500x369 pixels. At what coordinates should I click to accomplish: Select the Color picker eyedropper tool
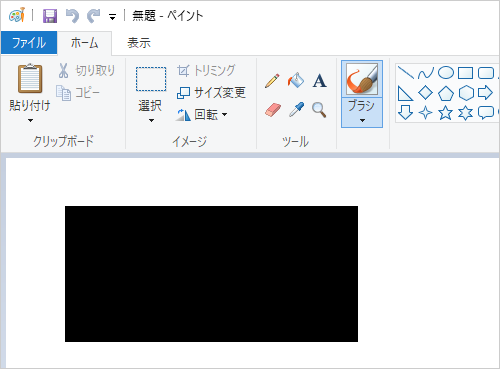click(296, 110)
